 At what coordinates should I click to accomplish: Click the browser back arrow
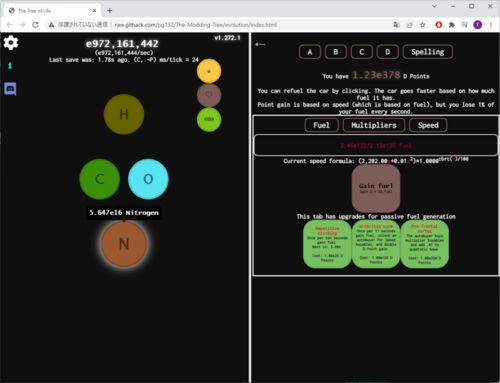9,25
